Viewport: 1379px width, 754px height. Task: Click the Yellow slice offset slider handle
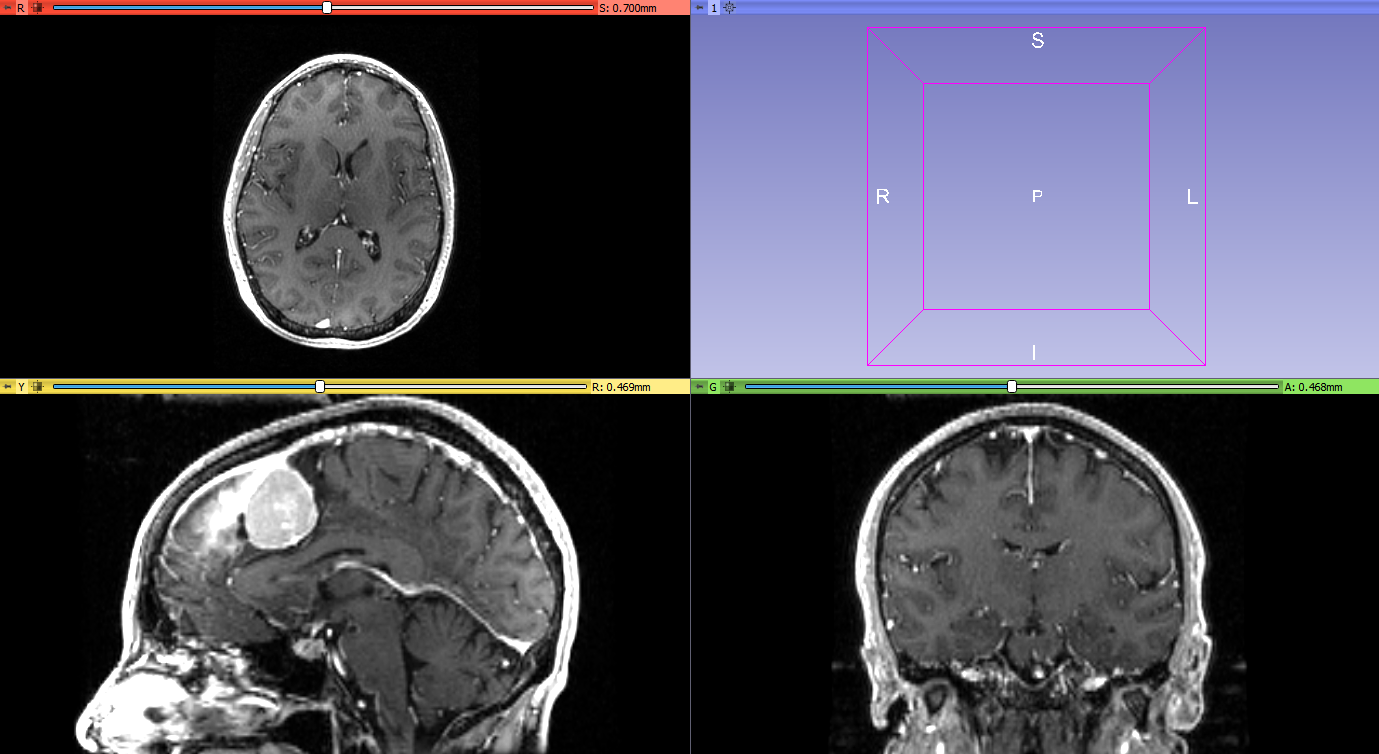(x=320, y=386)
